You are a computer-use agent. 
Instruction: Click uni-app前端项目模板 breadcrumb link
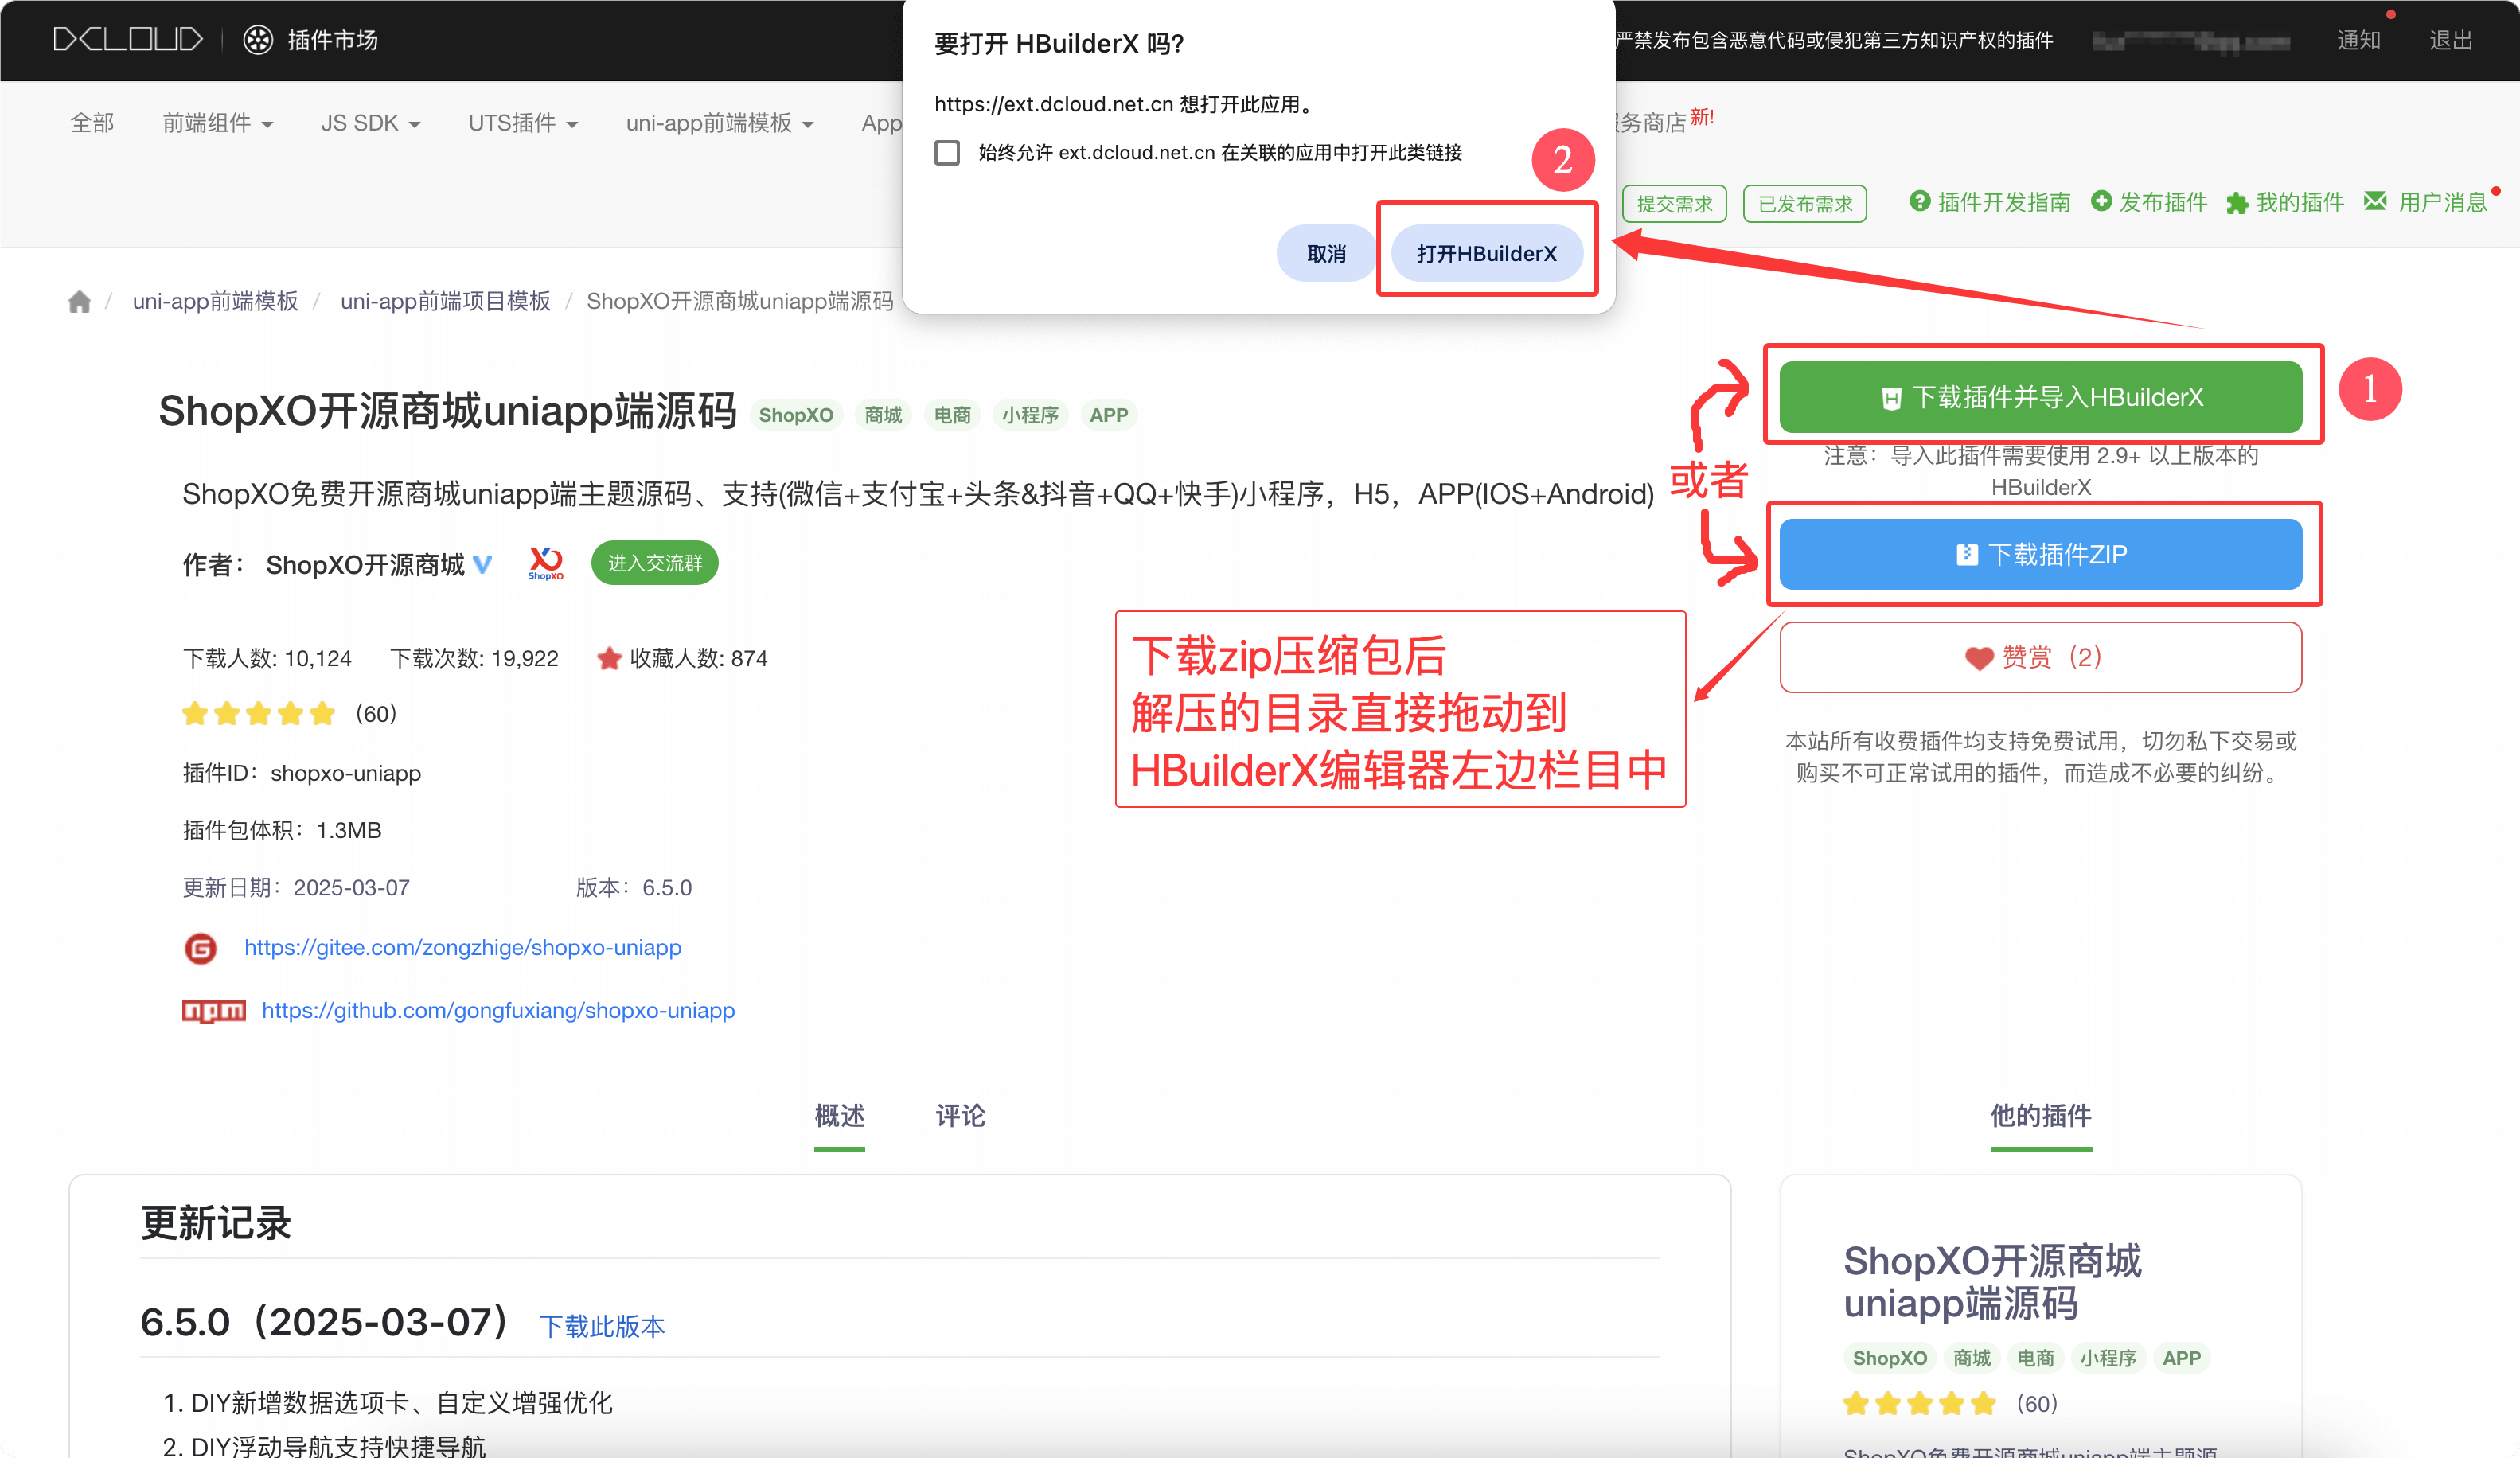(445, 301)
